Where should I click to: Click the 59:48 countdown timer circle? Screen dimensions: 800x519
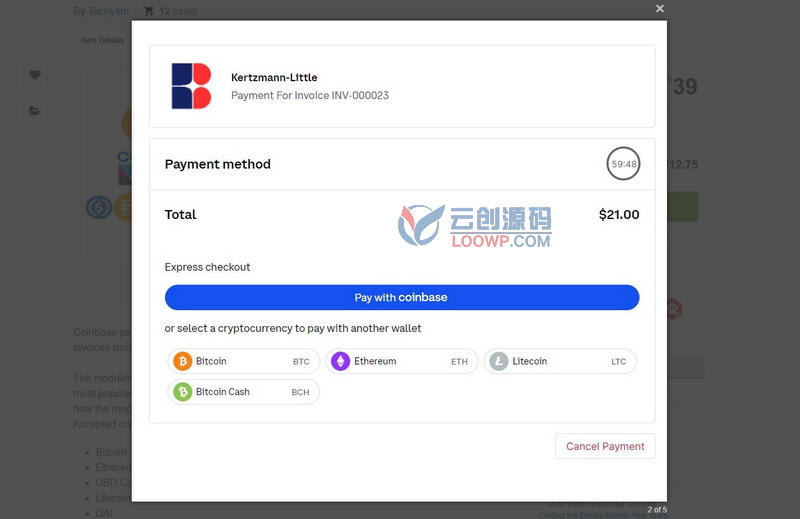(x=623, y=164)
